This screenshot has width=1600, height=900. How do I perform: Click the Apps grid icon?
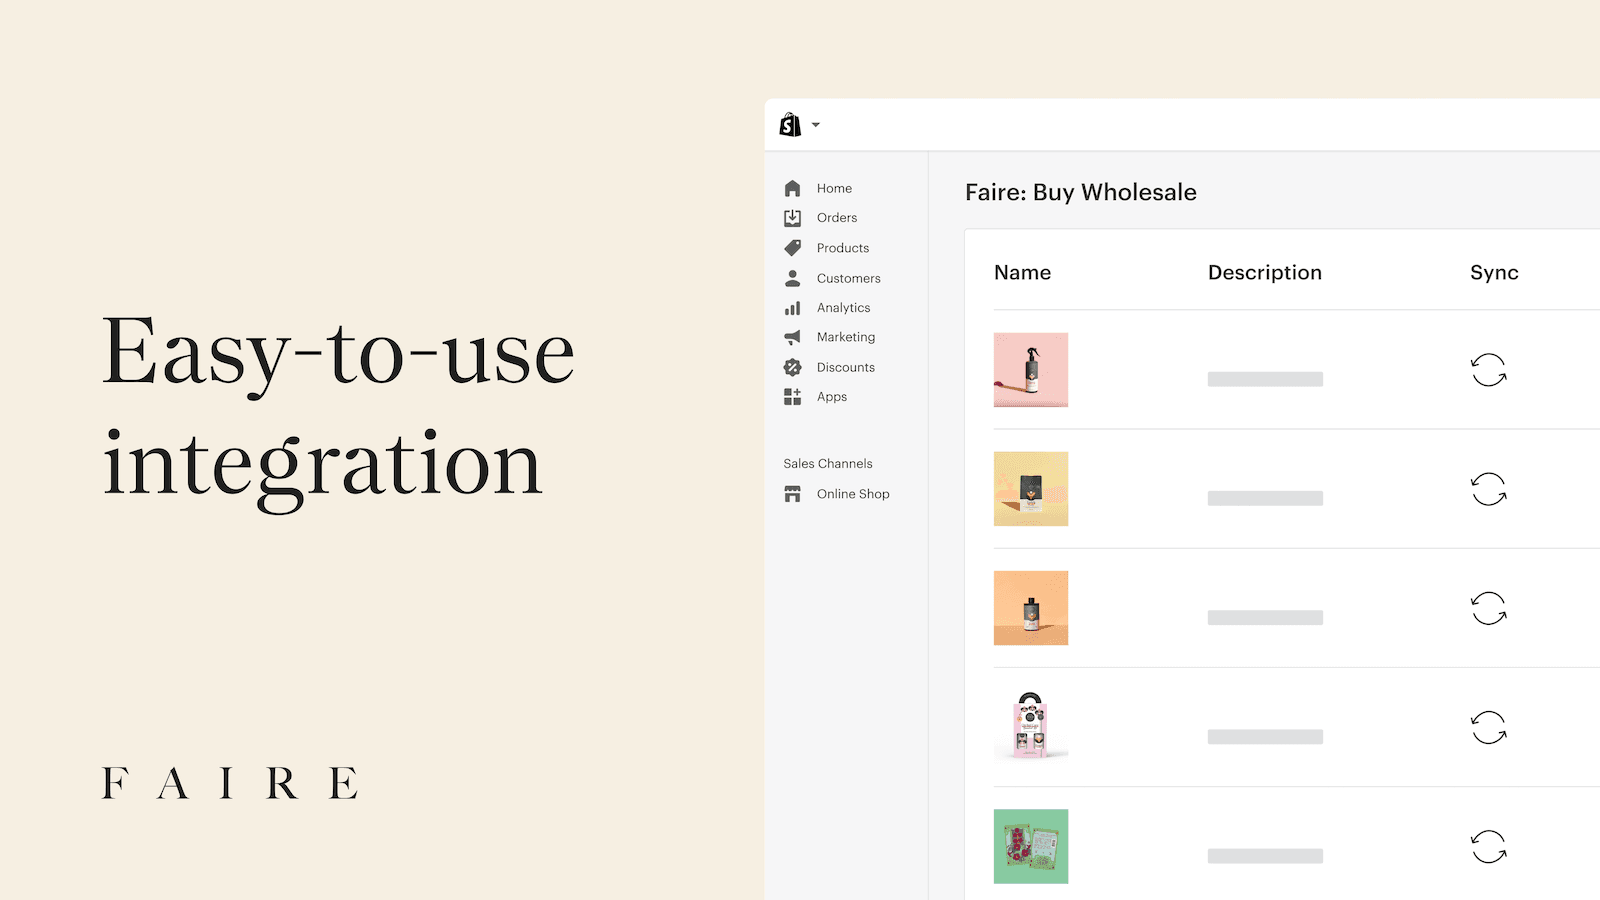792,397
